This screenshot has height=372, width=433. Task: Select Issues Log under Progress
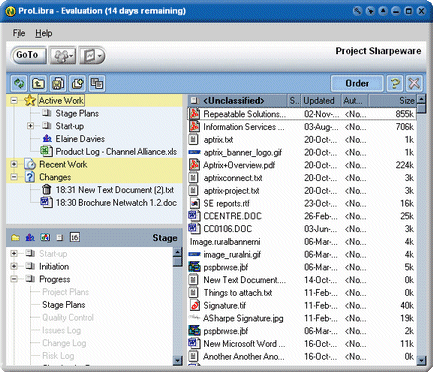tap(62, 330)
